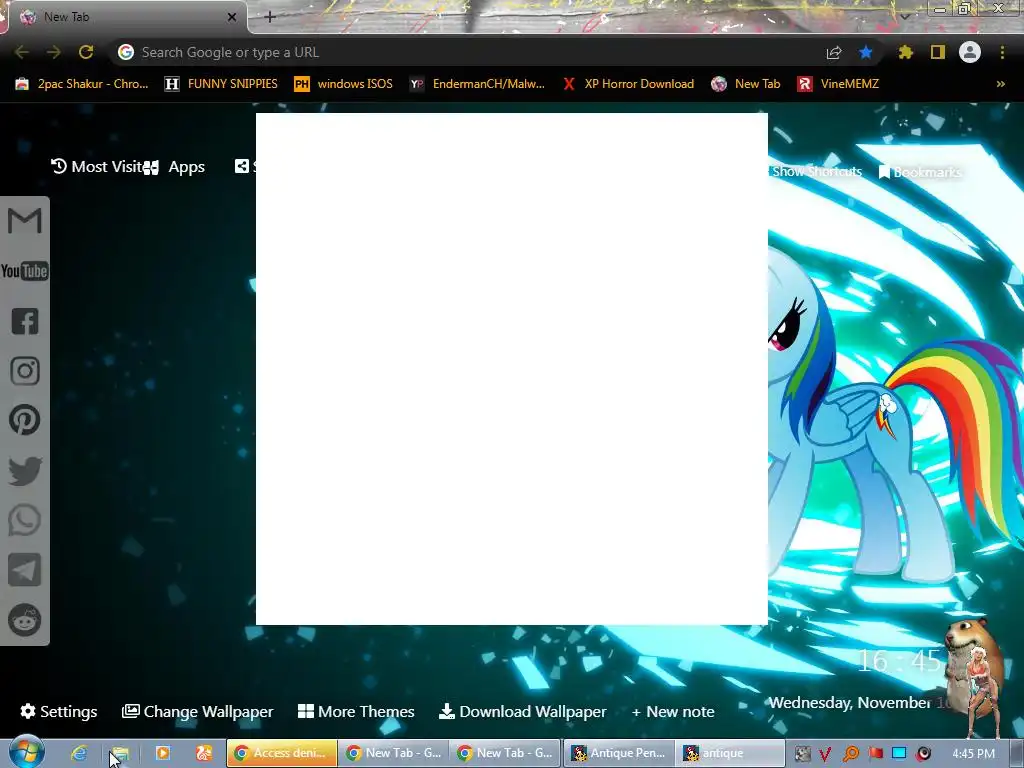Open Facebook from the left sidebar
The image size is (1024, 768).
coord(25,321)
